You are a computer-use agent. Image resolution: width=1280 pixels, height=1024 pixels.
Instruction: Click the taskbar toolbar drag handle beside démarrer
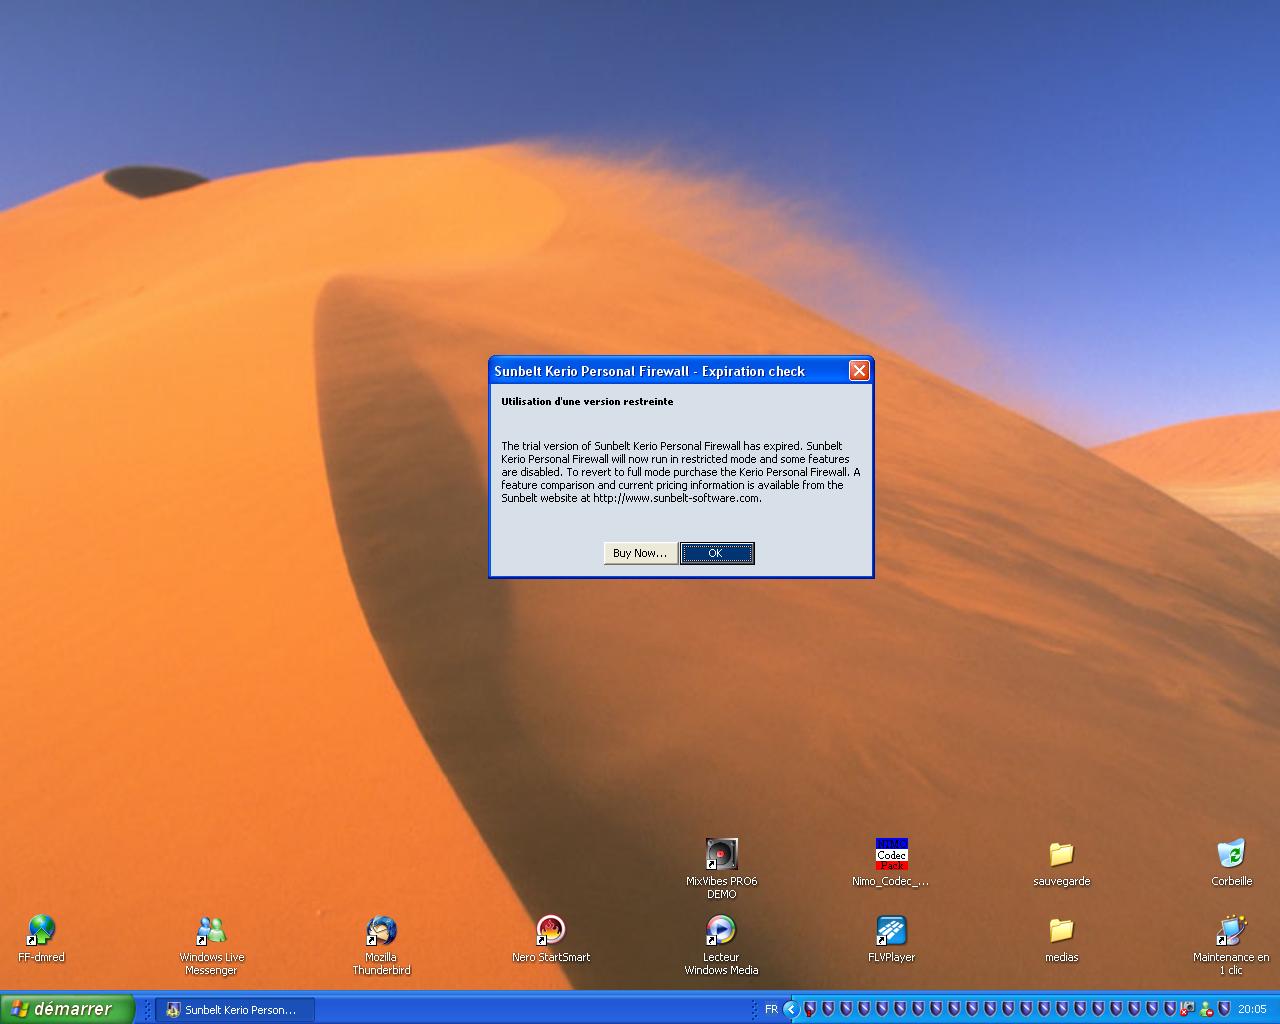pyautogui.click(x=148, y=1010)
